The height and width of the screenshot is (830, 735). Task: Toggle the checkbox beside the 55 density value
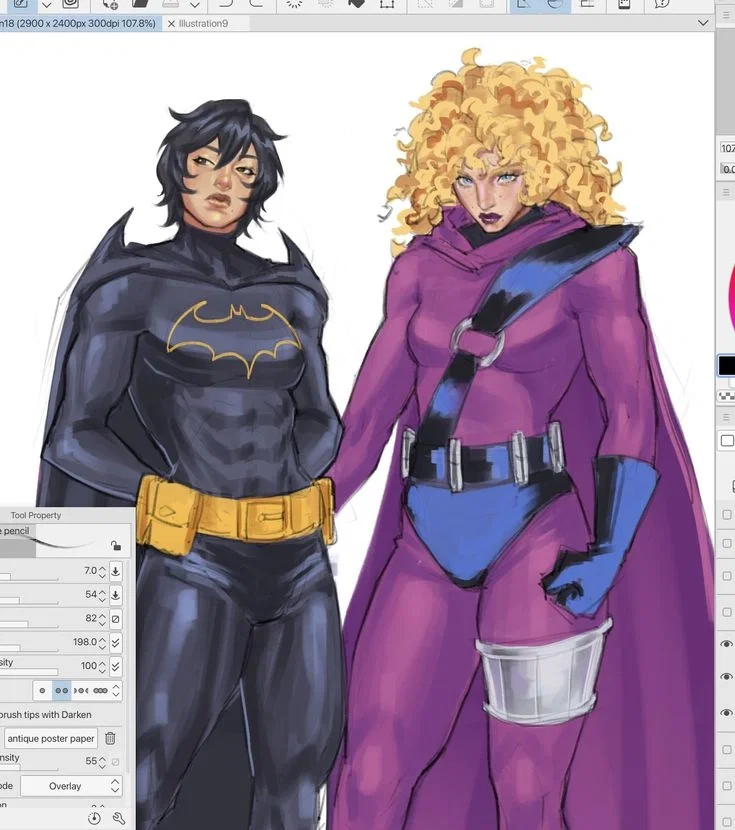coord(115,762)
